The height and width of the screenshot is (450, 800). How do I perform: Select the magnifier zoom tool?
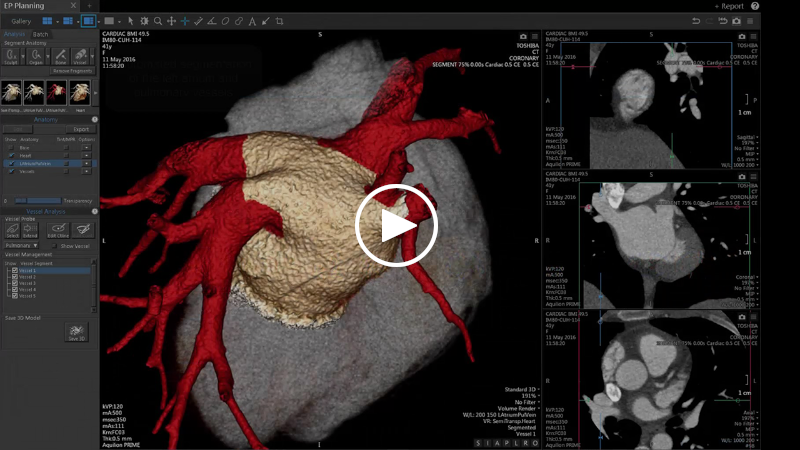pos(158,21)
